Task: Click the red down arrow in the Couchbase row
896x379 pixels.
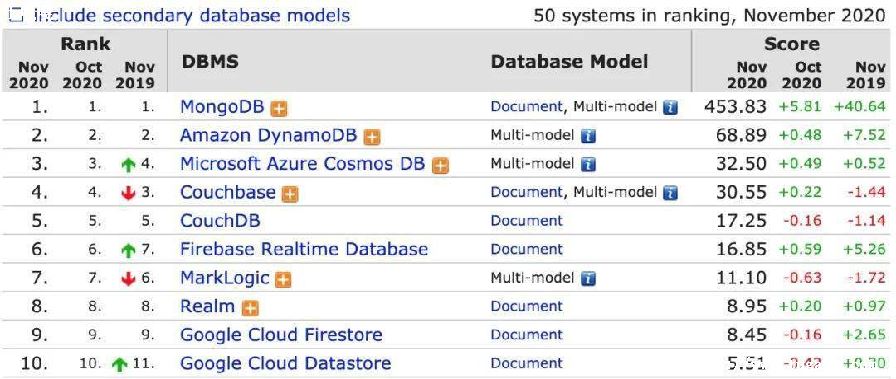Action: 129,194
